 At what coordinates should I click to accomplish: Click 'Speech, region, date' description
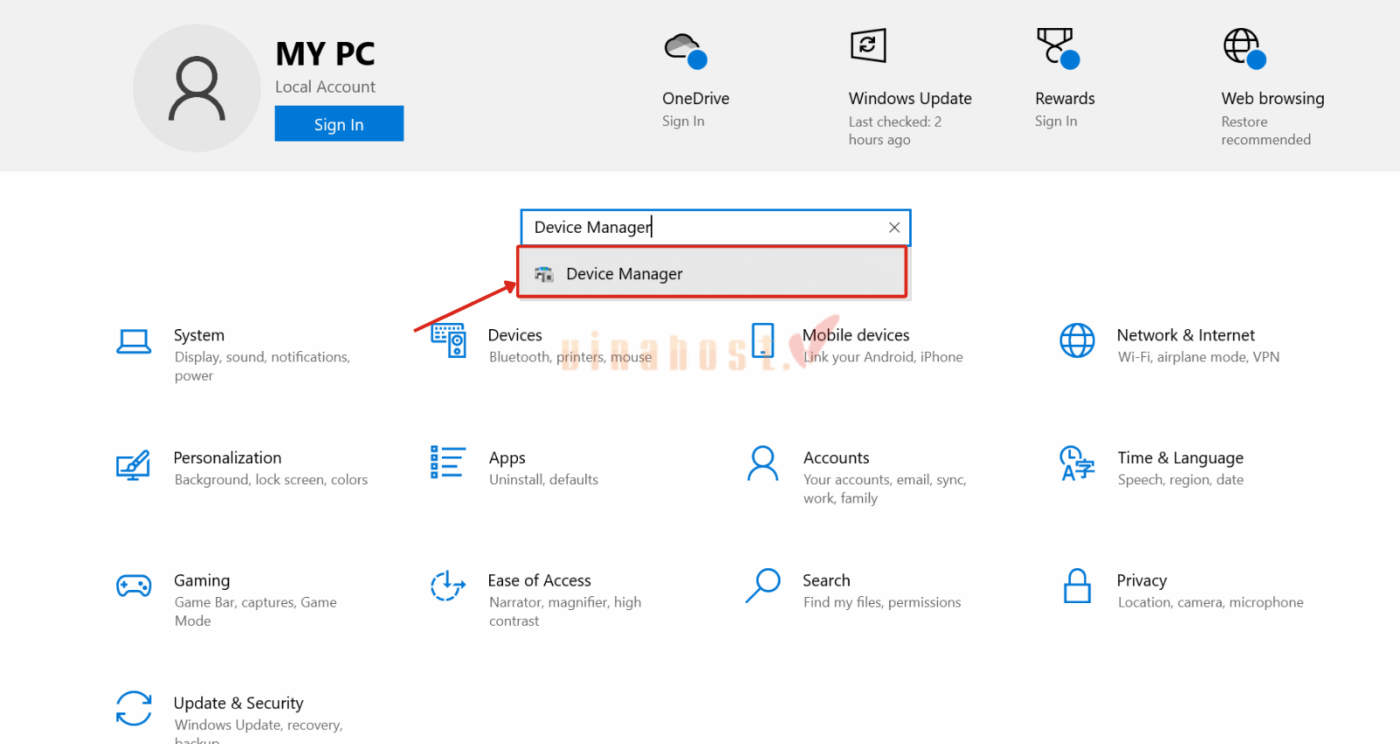click(x=1181, y=480)
